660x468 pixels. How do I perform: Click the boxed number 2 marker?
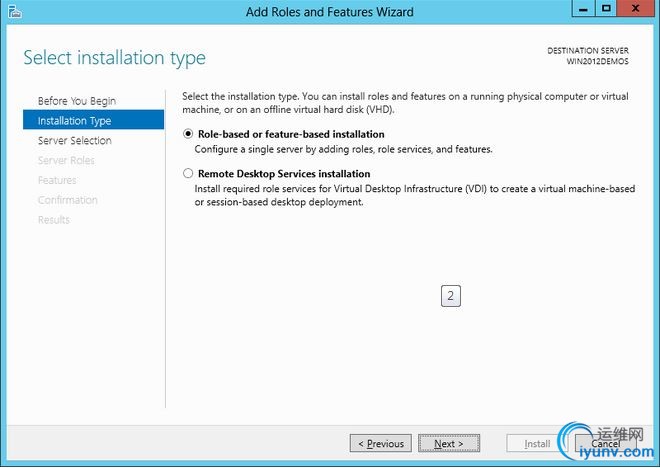click(x=451, y=296)
